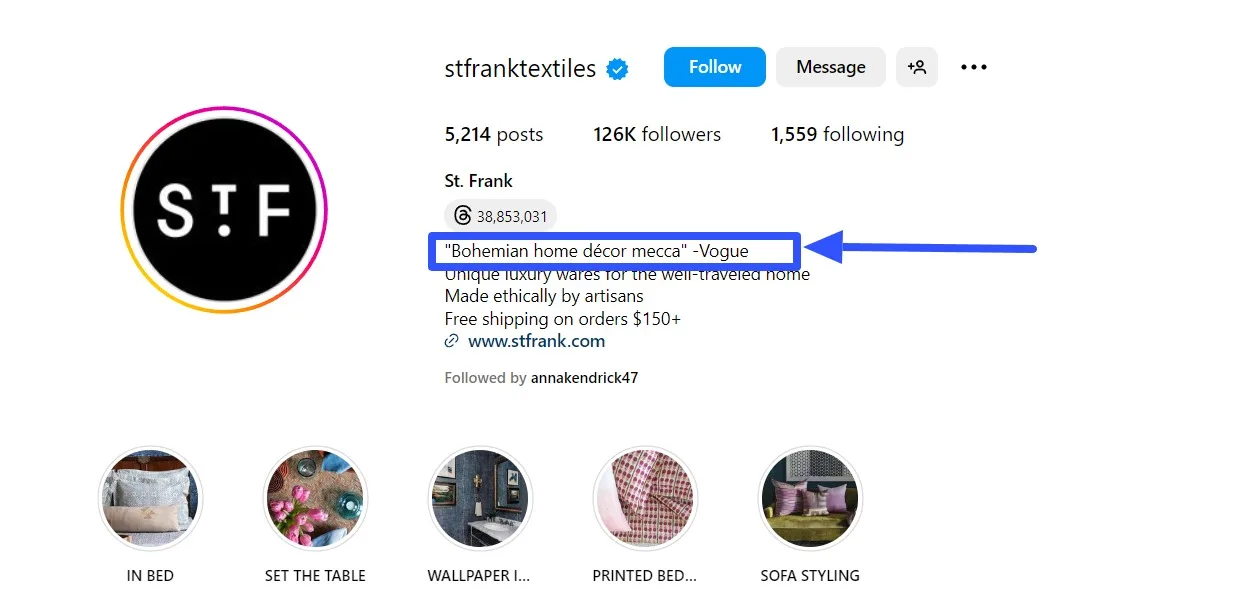View the 1,559 following list
The height and width of the screenshot is (604, 1250).
pyautogui.click(x=837, y=134)
